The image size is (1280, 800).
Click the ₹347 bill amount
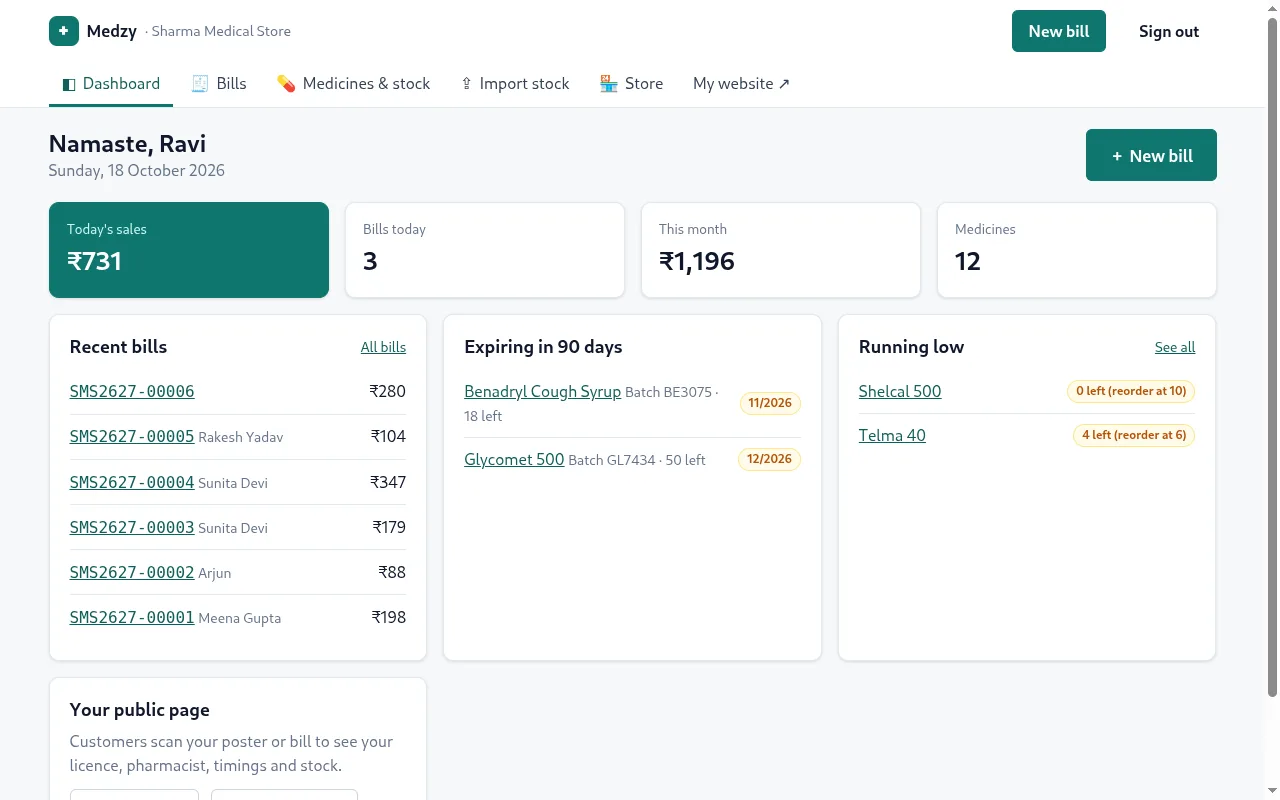pyautogui.click(x=388, y=482)
